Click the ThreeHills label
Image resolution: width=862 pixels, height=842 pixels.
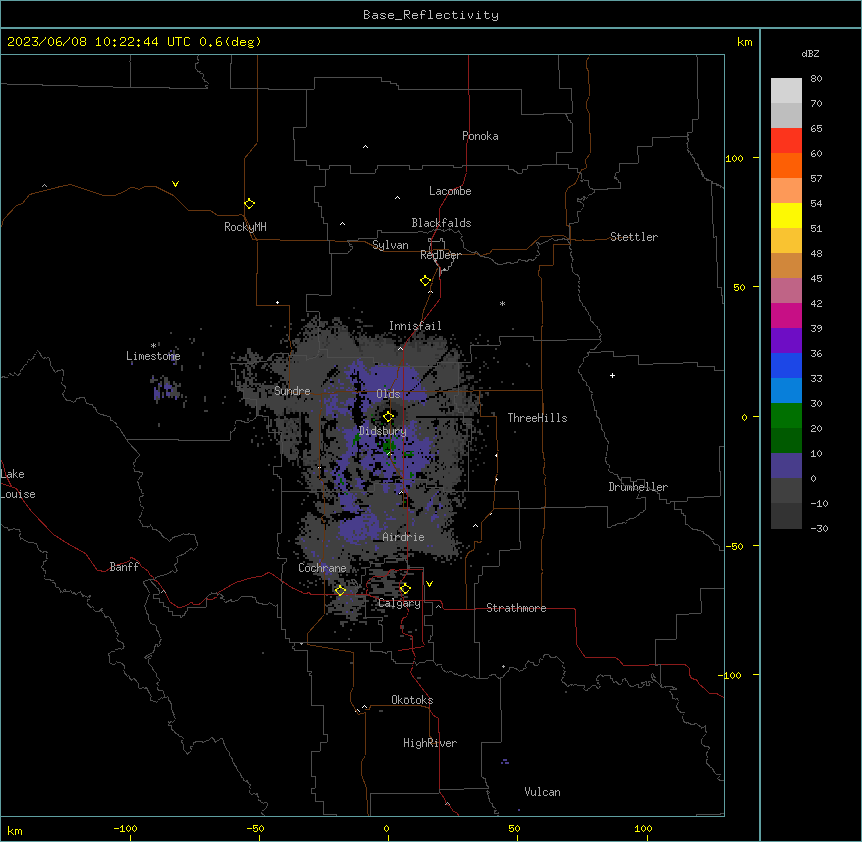[x=537, y=418]
